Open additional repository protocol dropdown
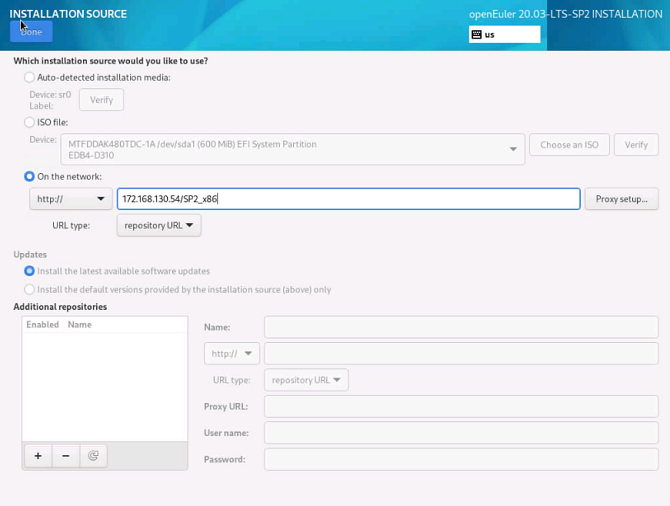670x506 pixels. [x=231, y=354]
